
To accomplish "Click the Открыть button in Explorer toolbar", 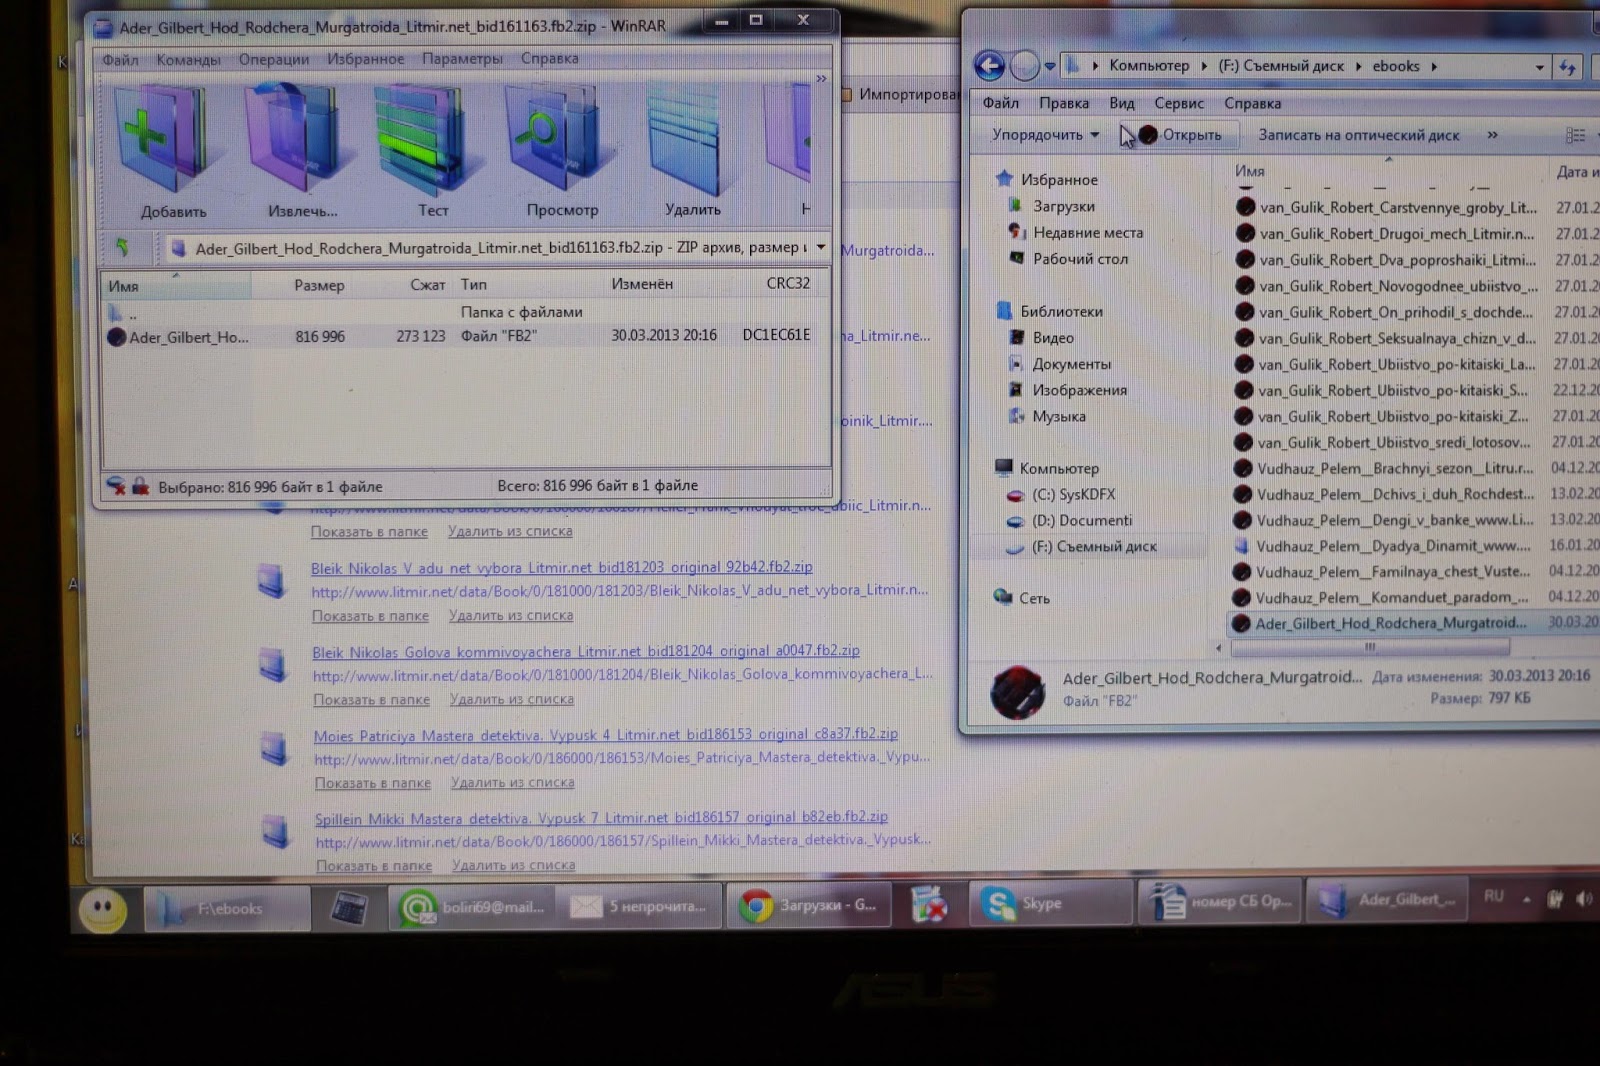I will tap(1180, 134).
